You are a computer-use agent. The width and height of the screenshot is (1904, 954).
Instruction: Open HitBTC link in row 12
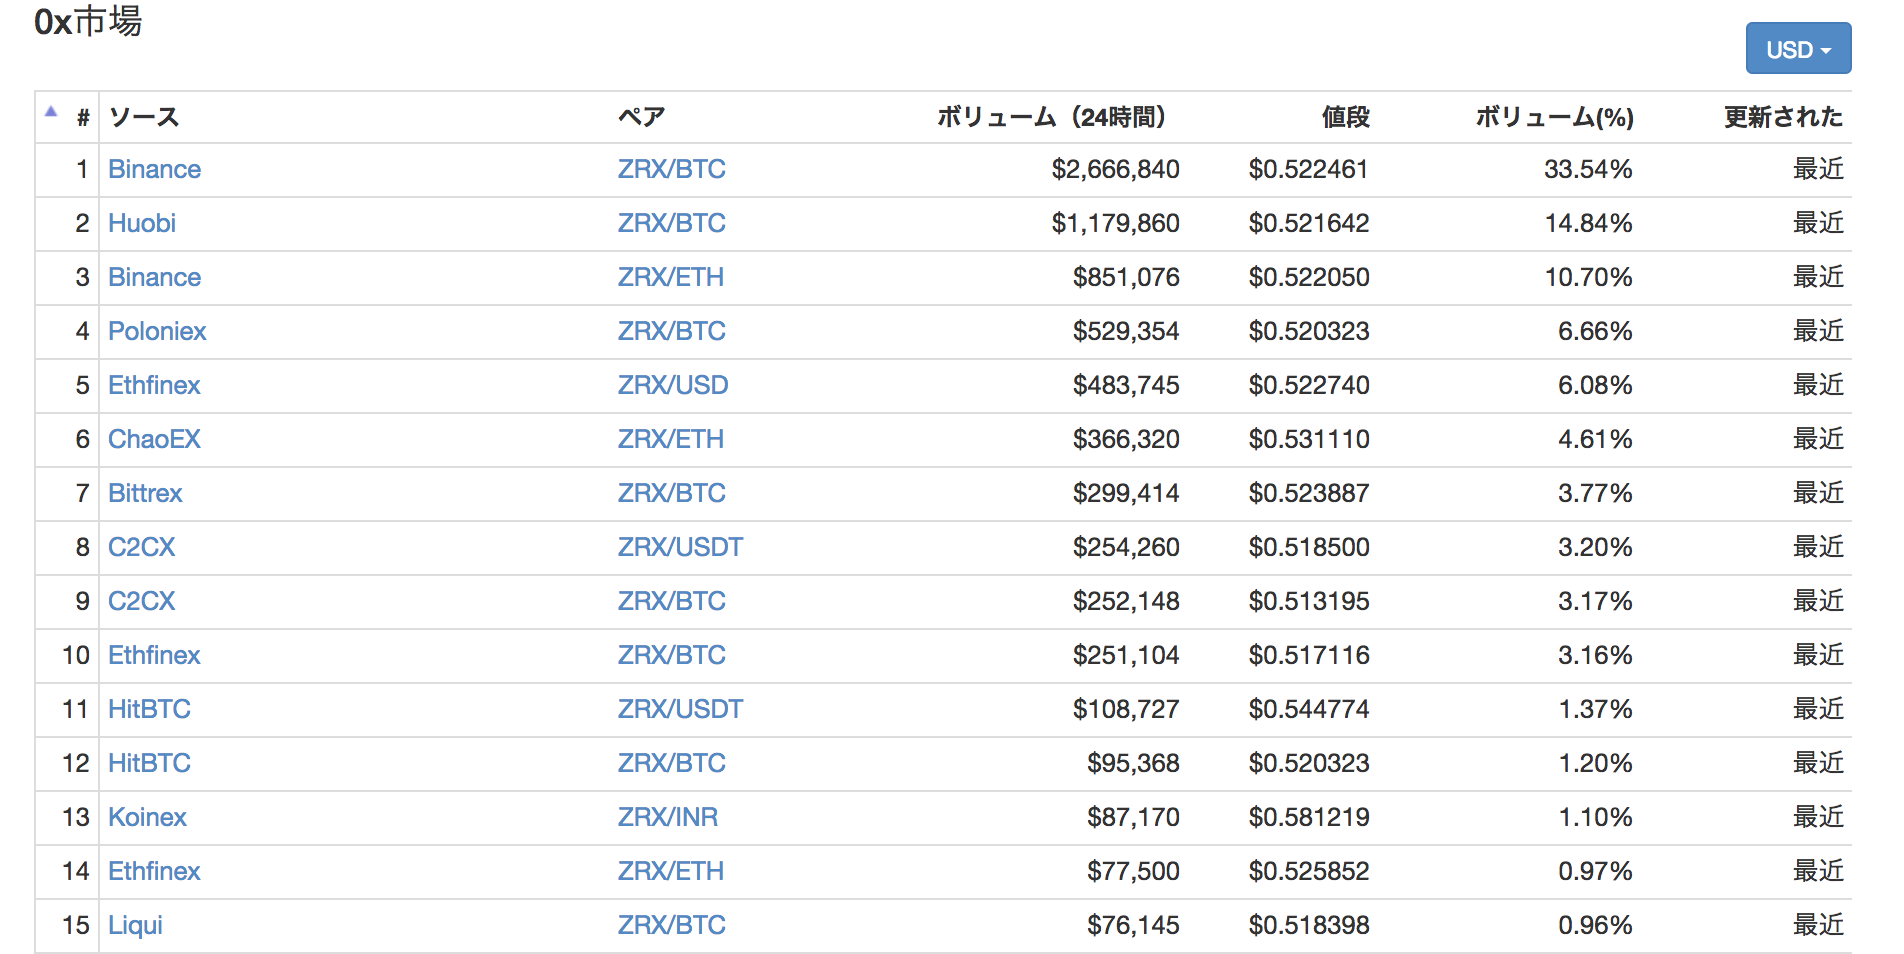[149, 763]
